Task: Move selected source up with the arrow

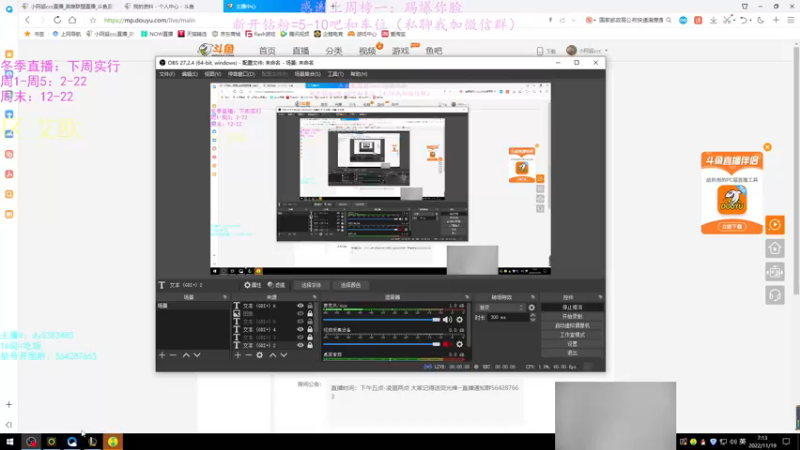Action: pyautogui.click(x=272, y=355)
